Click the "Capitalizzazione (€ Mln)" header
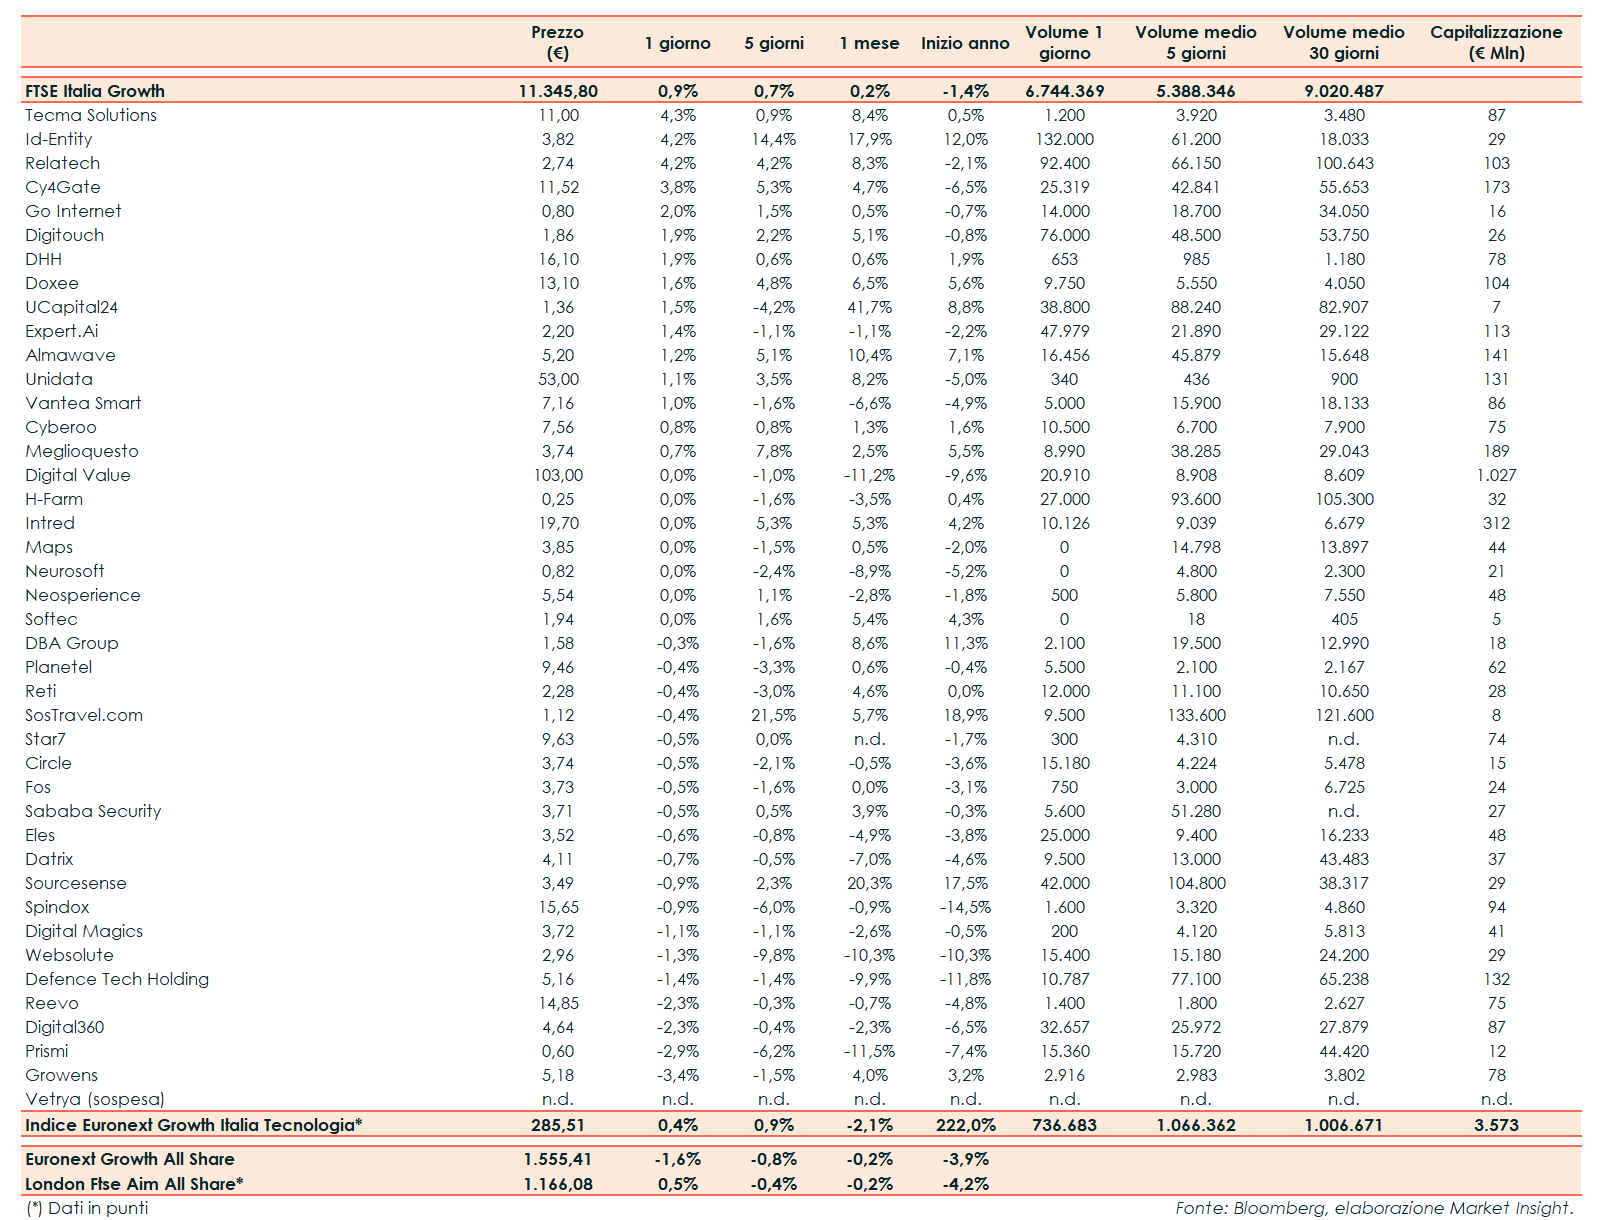This screenshot has width=1599, height=1220. [1496, 42]
